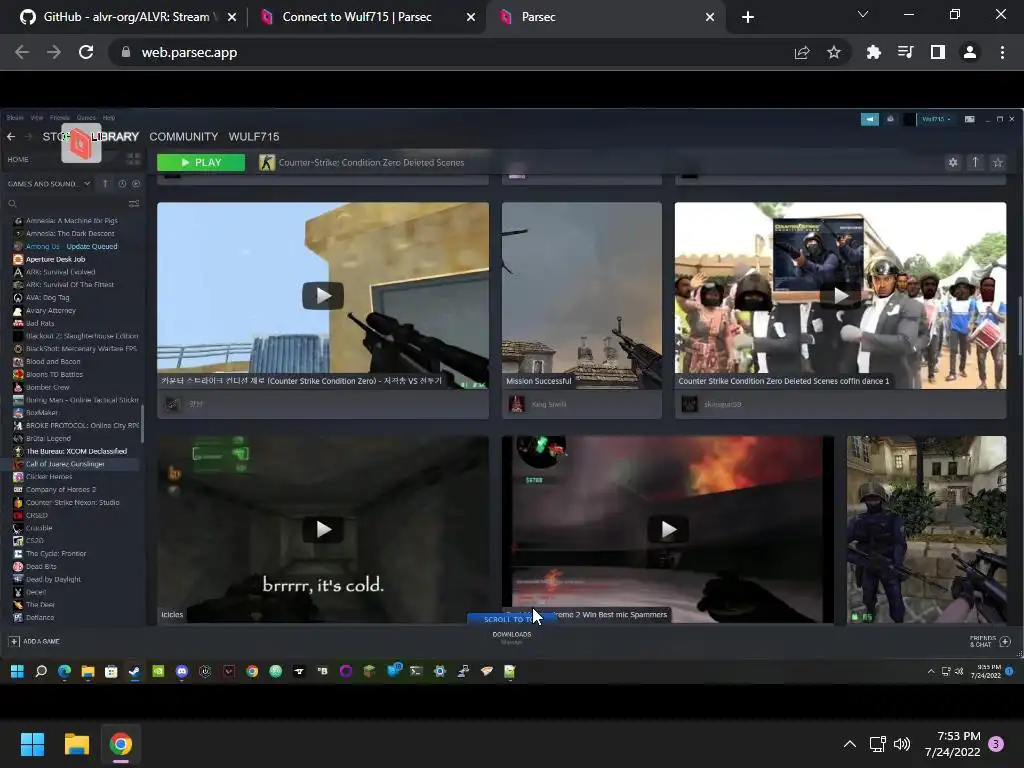Open the Help menu in Steam
1024x768 pixels.
[108, 118]
